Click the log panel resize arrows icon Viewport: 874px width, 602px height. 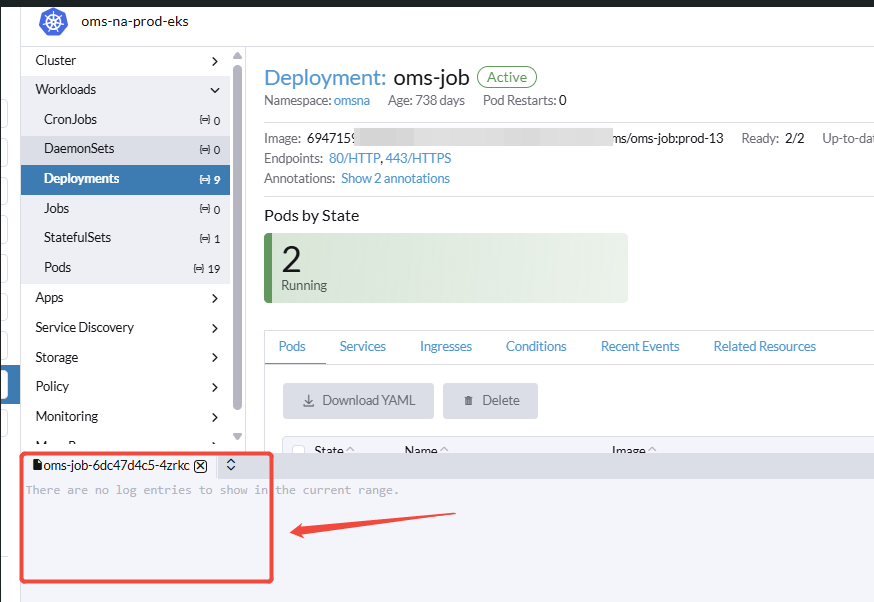pos(231,465)
